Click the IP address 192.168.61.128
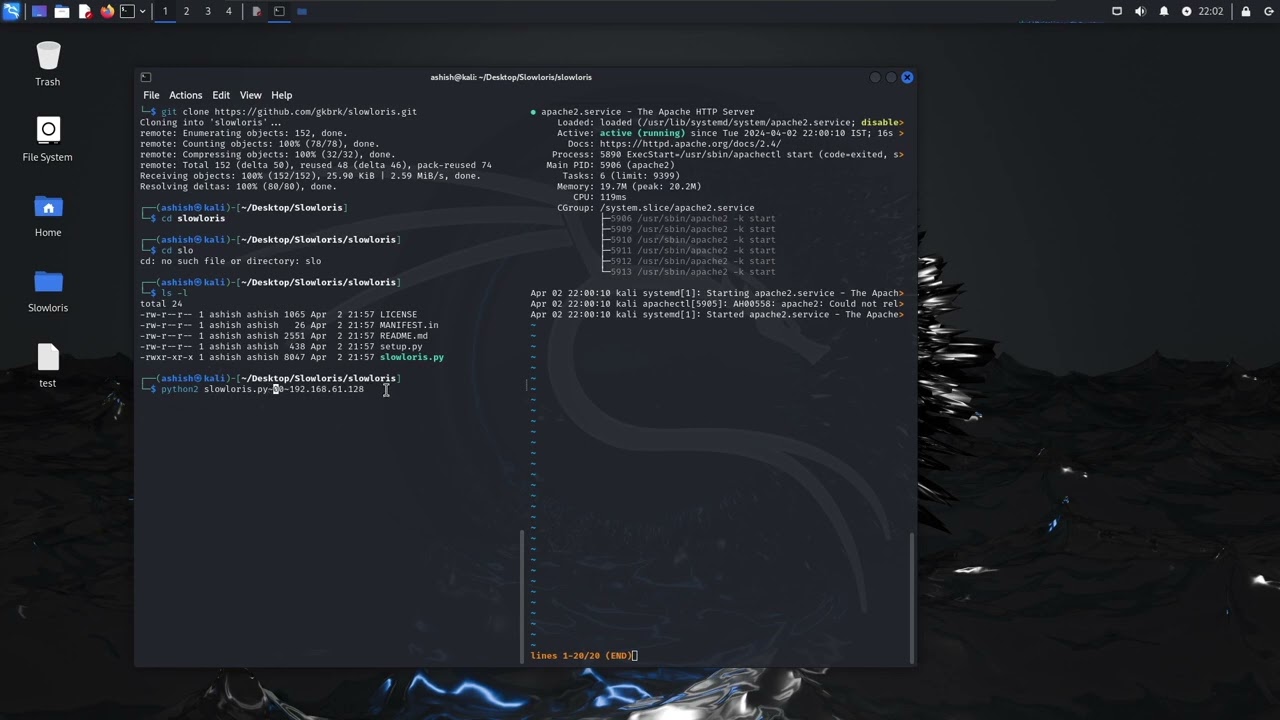Viewport: 1280px width, 720px height. click(326, 389)
